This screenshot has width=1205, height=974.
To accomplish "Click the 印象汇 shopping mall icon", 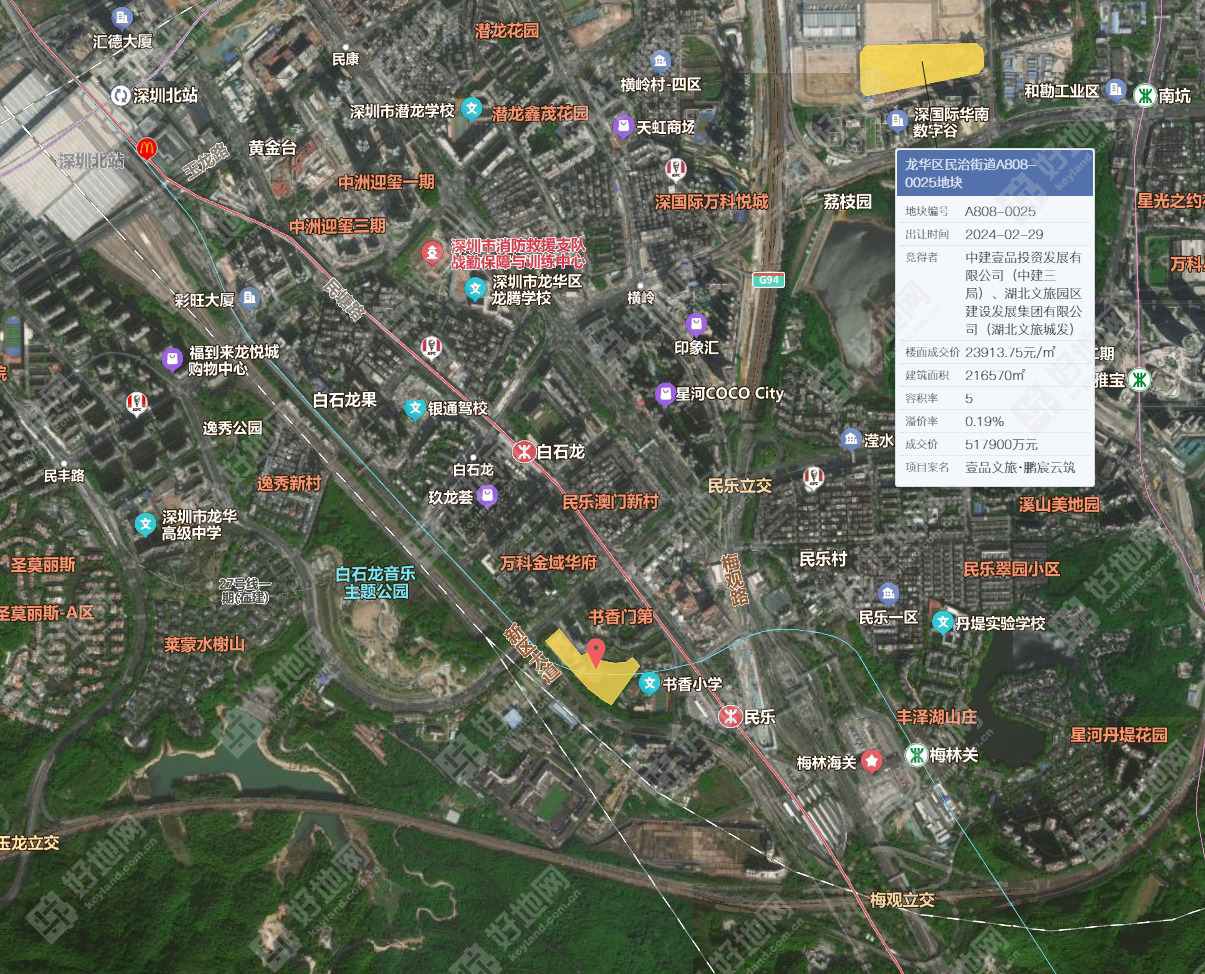I will (x=696, y=324).
